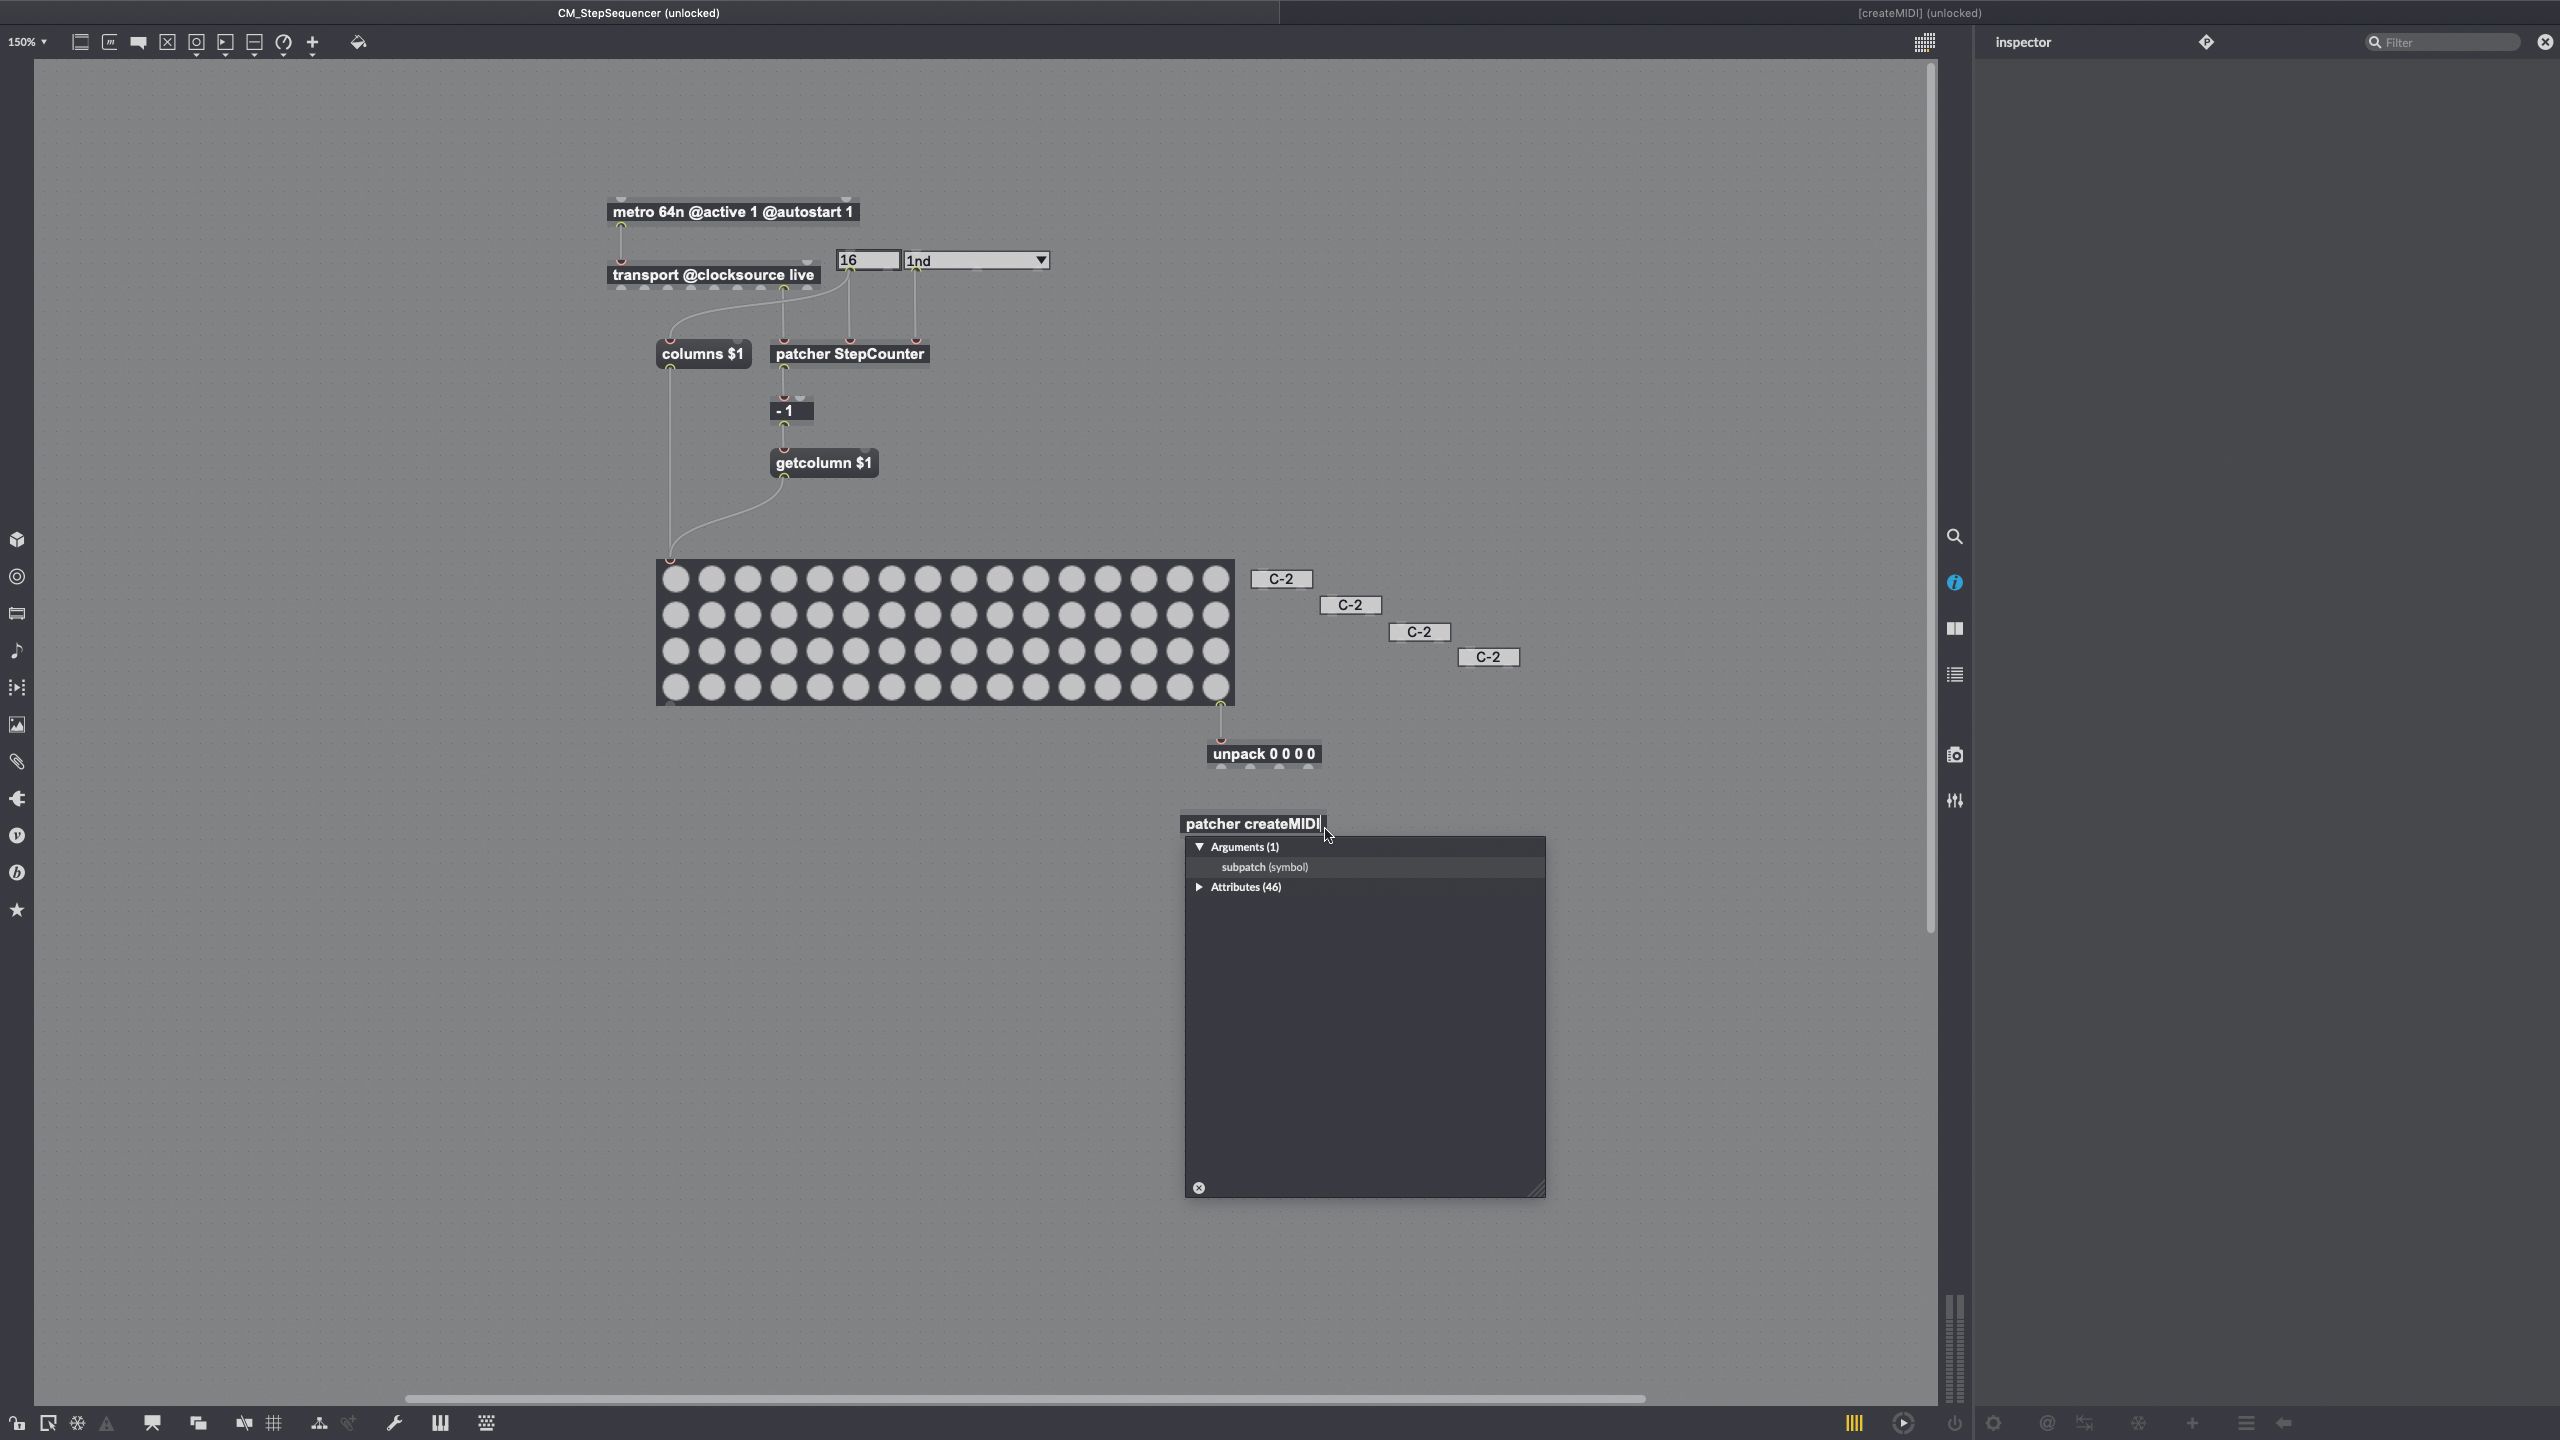The image size is (2560, 1440).
Task: Click the horizontal scrollbar of patcher
Action: pos(1025,1398)
